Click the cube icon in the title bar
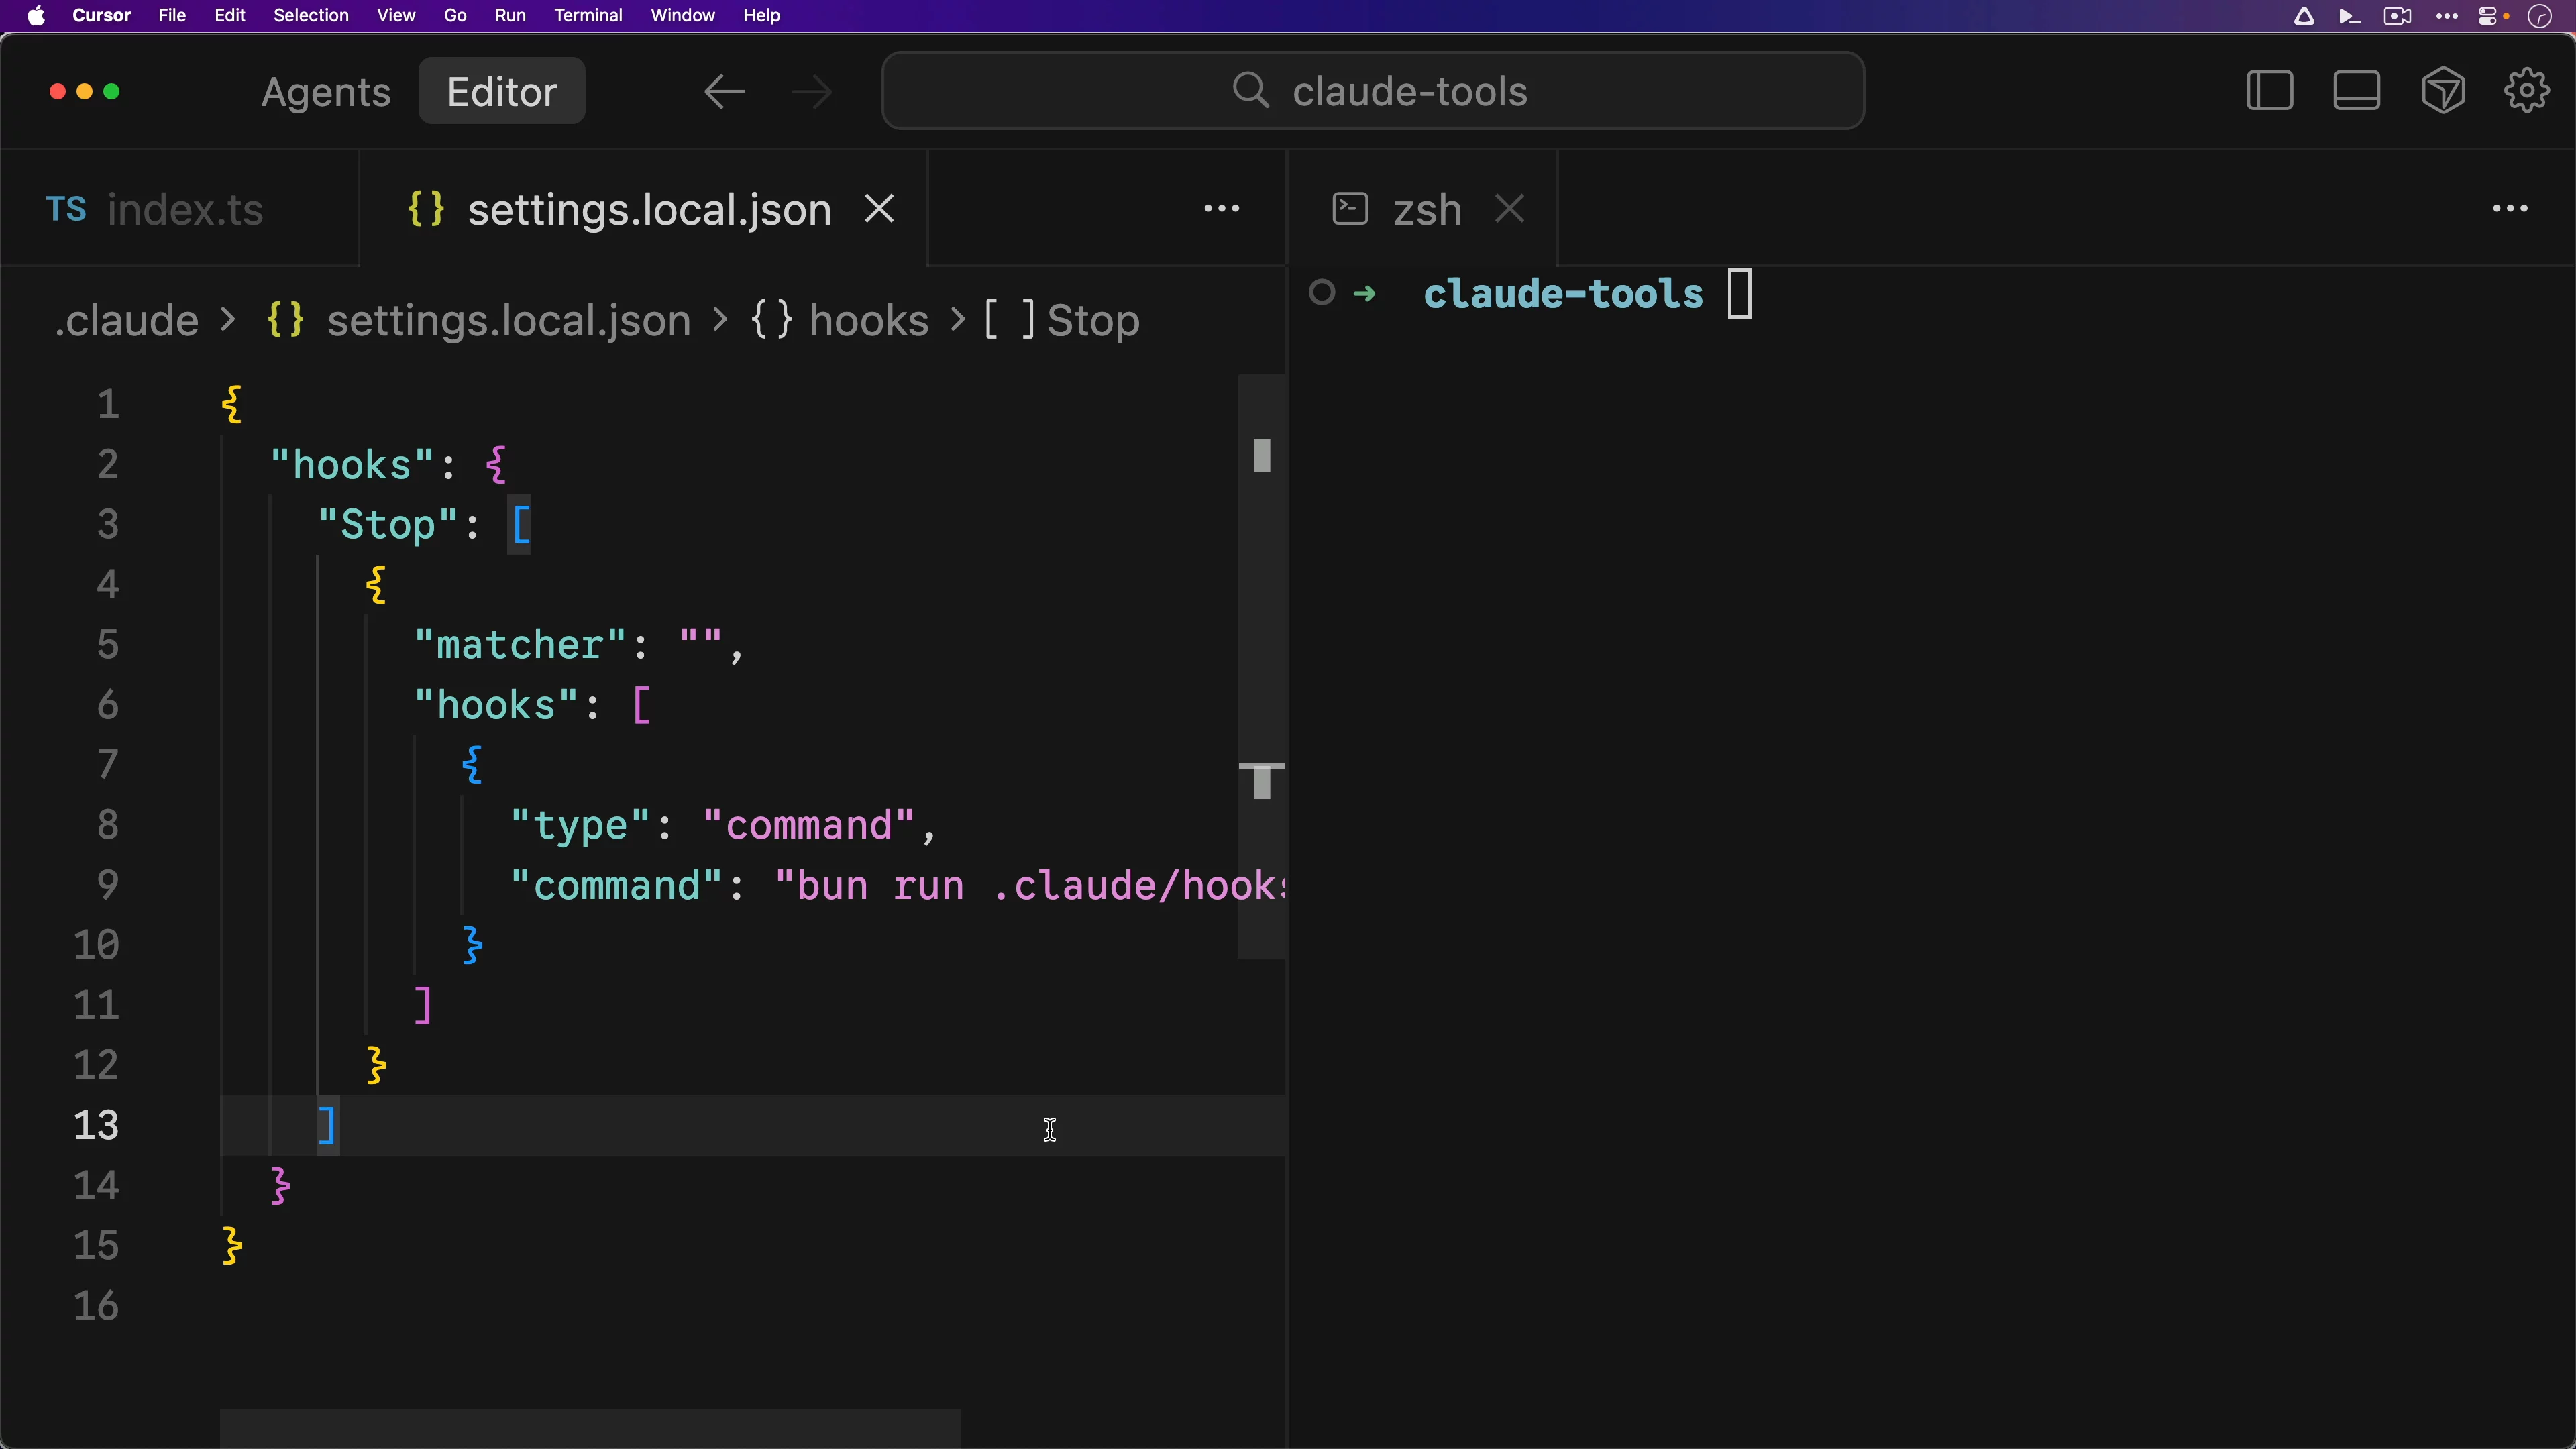The width and height of the screenshot is (2576, 1449). pyautogui.click(x=2442, y=91)
